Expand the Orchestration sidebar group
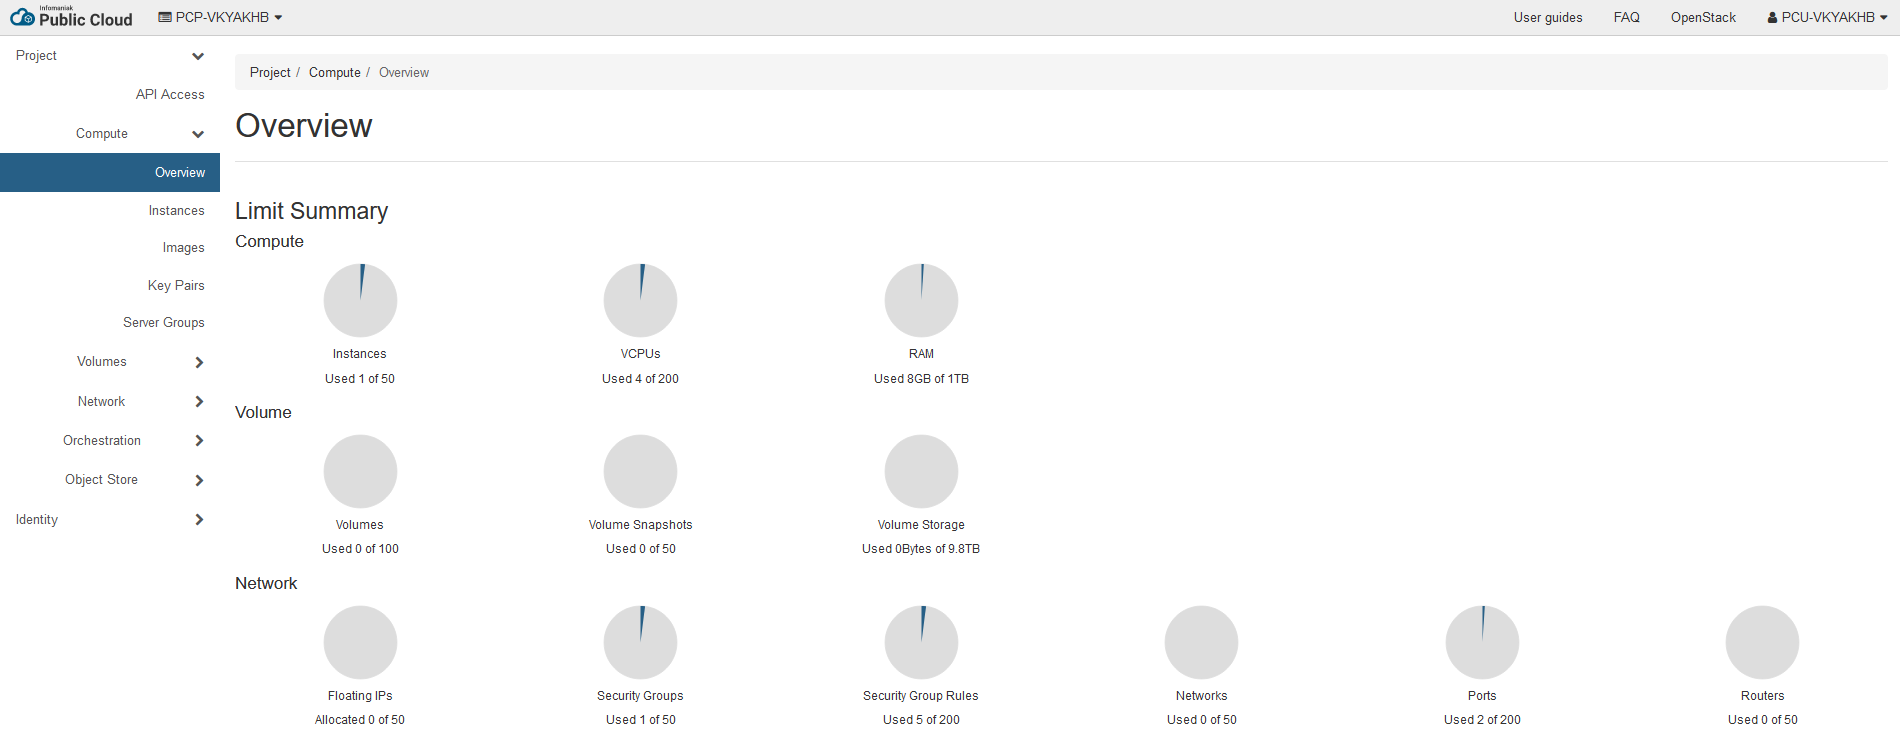Image resolution: width=1900 pixels, height=740 pixels. coord(110,441)
